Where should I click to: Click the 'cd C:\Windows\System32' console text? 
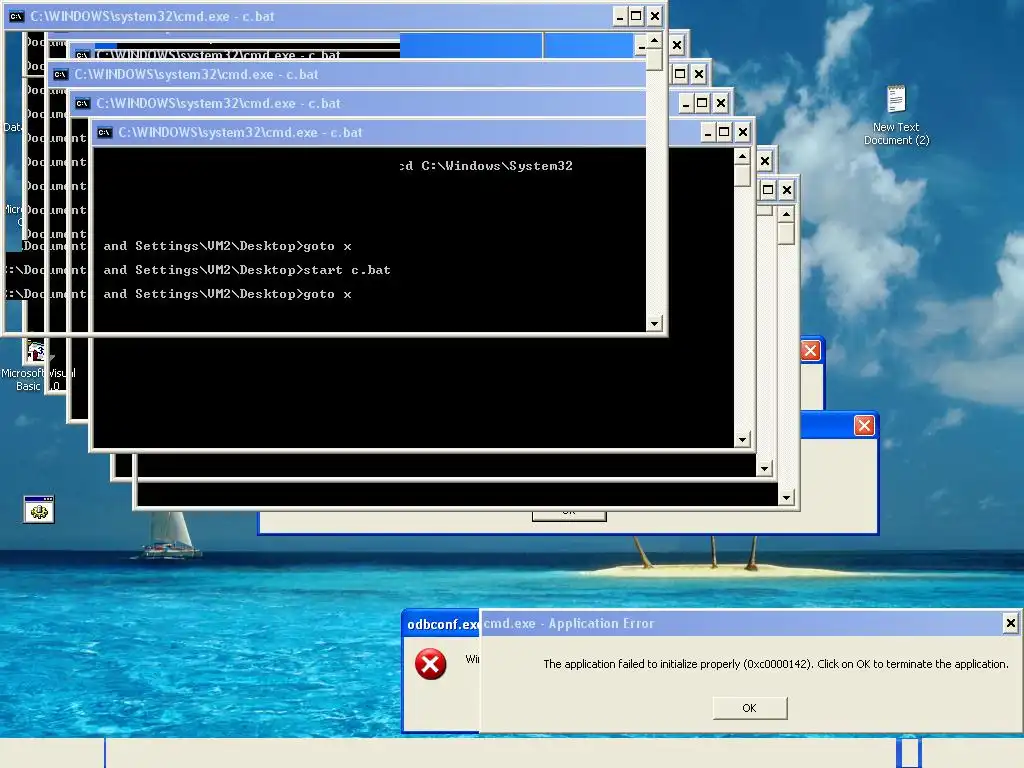[x=487, y=166]
